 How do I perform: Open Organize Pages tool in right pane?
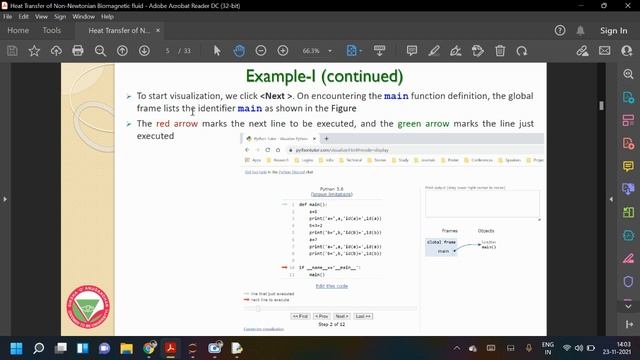(628, 120)
